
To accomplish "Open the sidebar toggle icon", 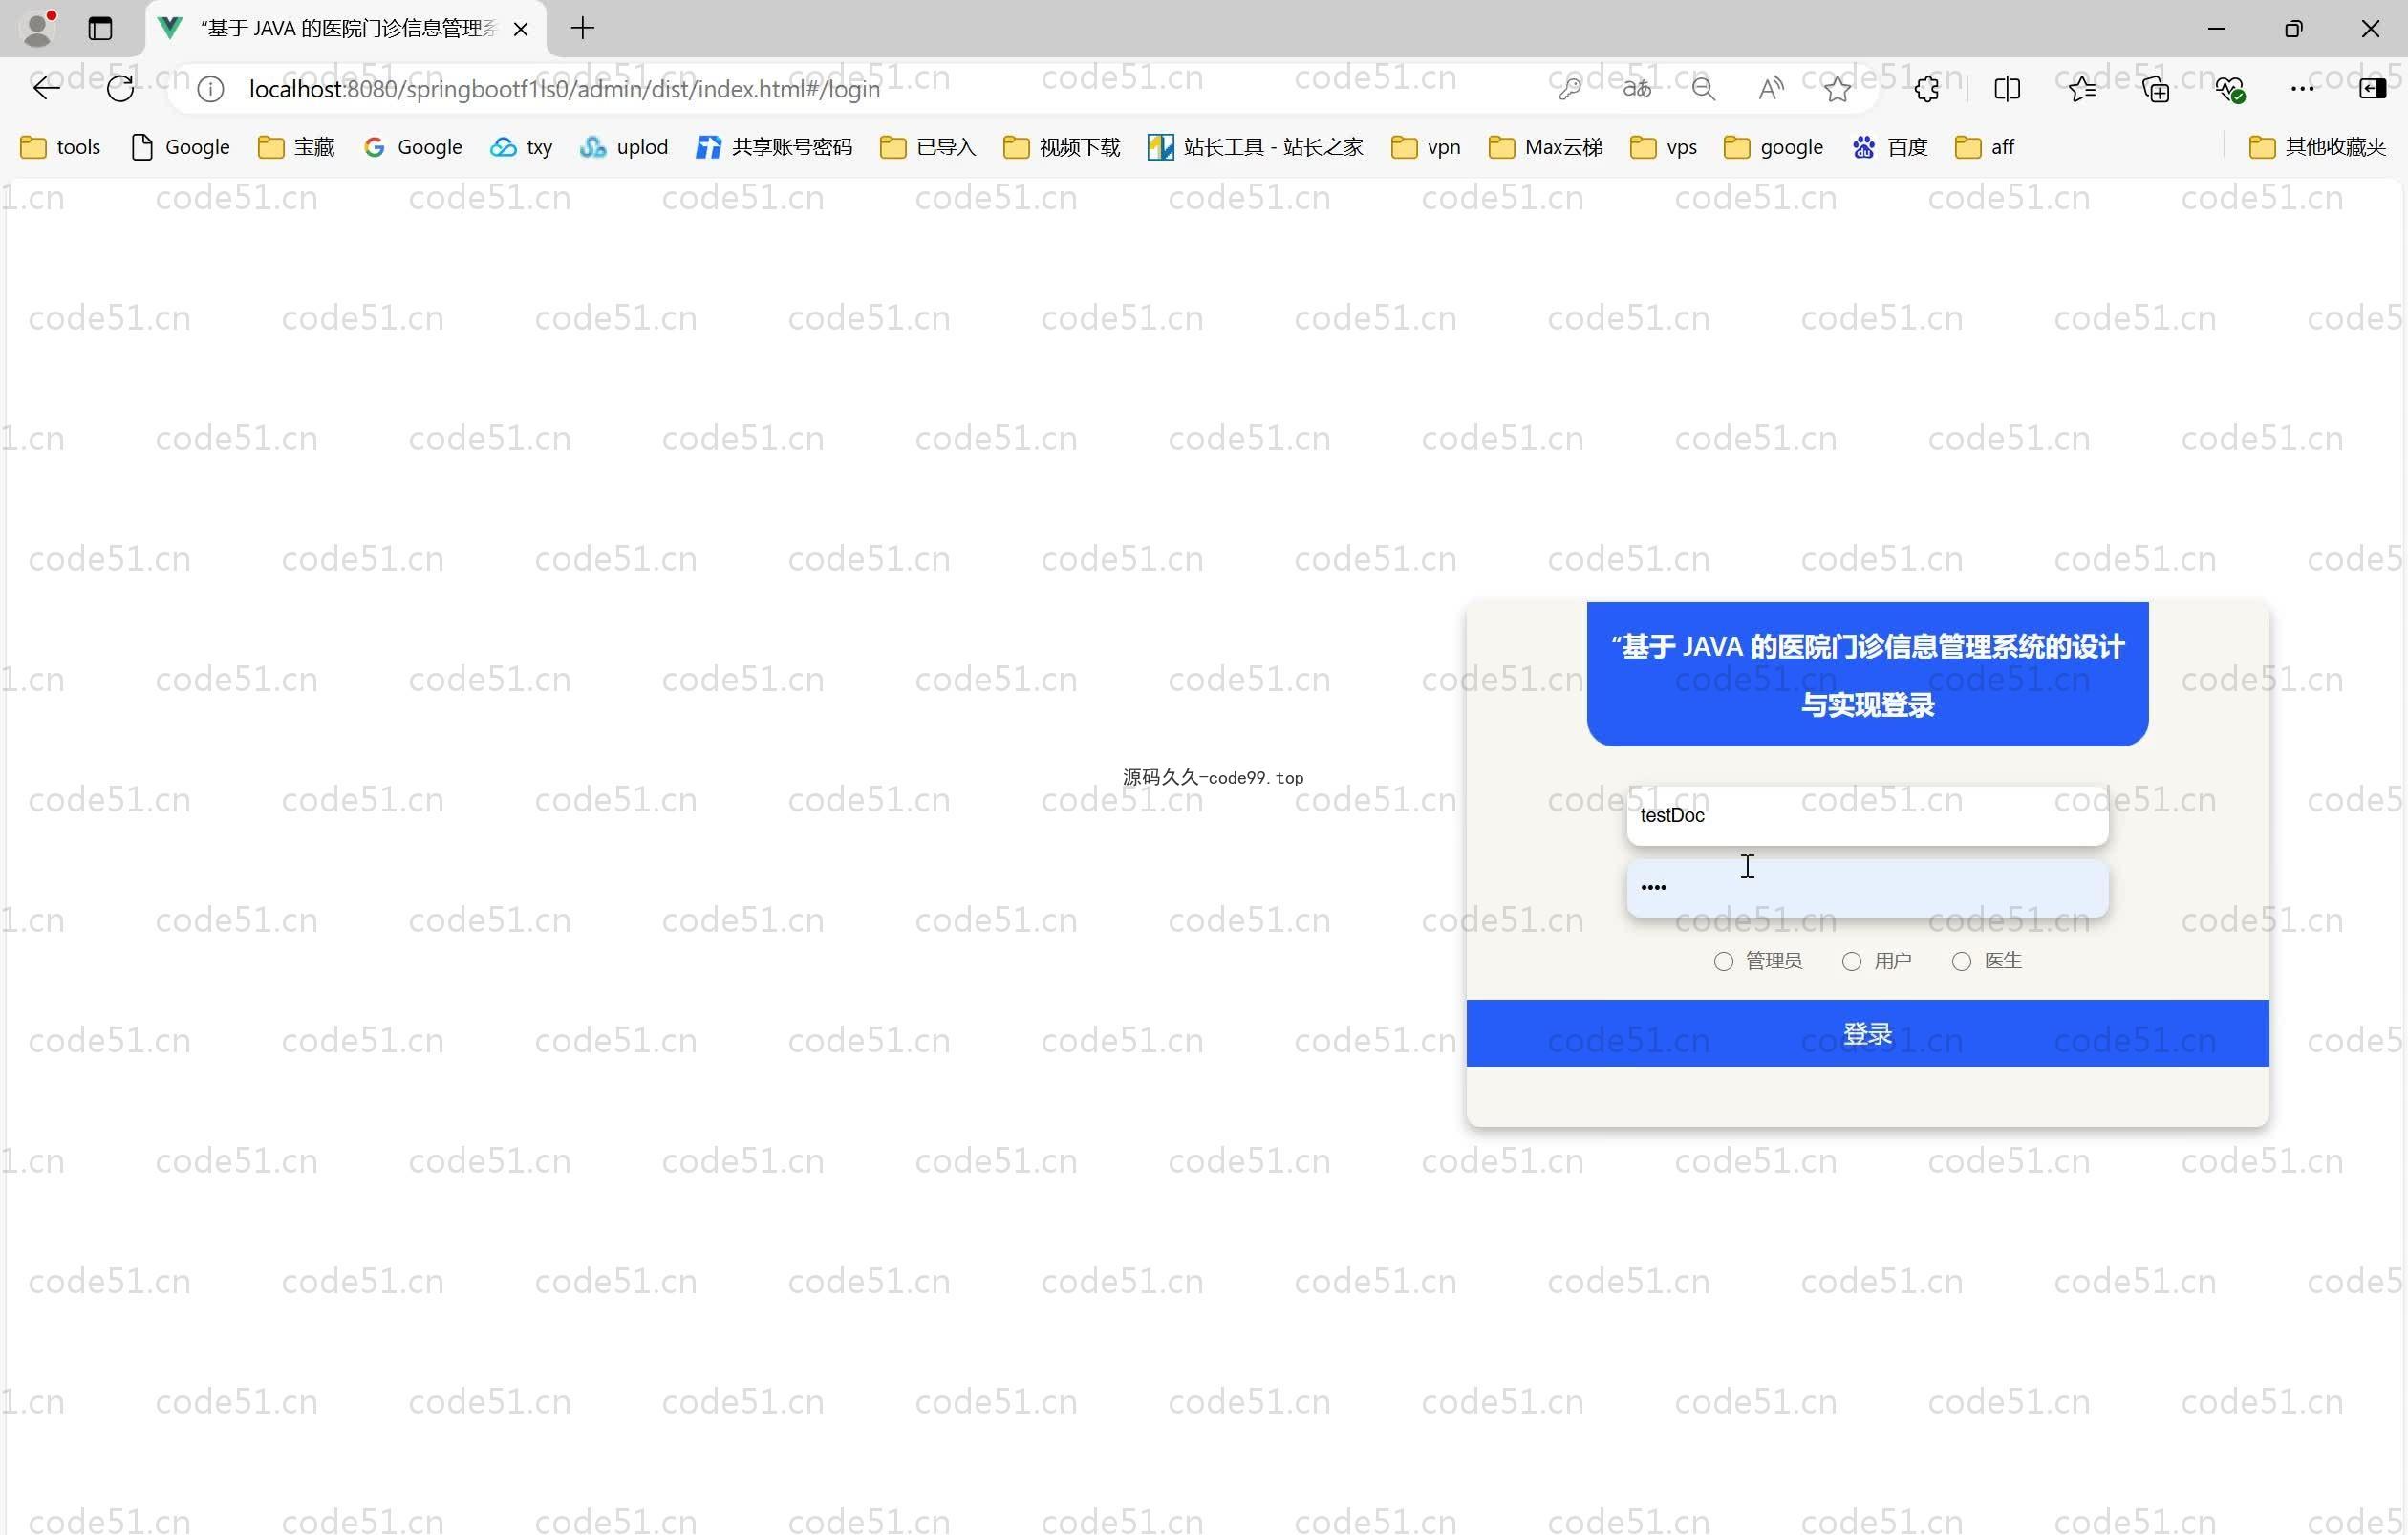I will 2373,89.
